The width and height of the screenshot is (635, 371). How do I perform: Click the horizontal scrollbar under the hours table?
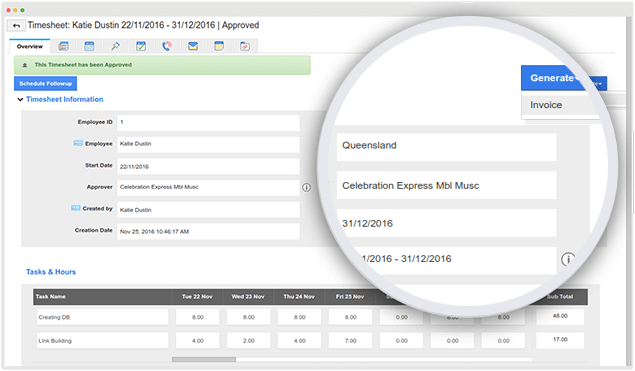point(204,359)
